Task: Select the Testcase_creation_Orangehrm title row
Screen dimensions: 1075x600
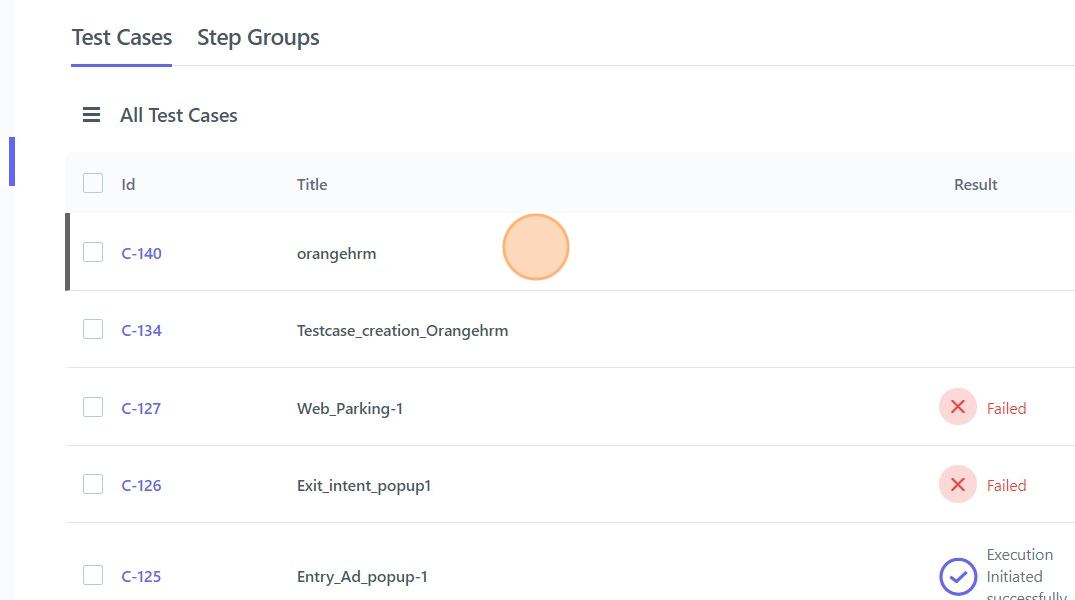Action: point(402,331)
